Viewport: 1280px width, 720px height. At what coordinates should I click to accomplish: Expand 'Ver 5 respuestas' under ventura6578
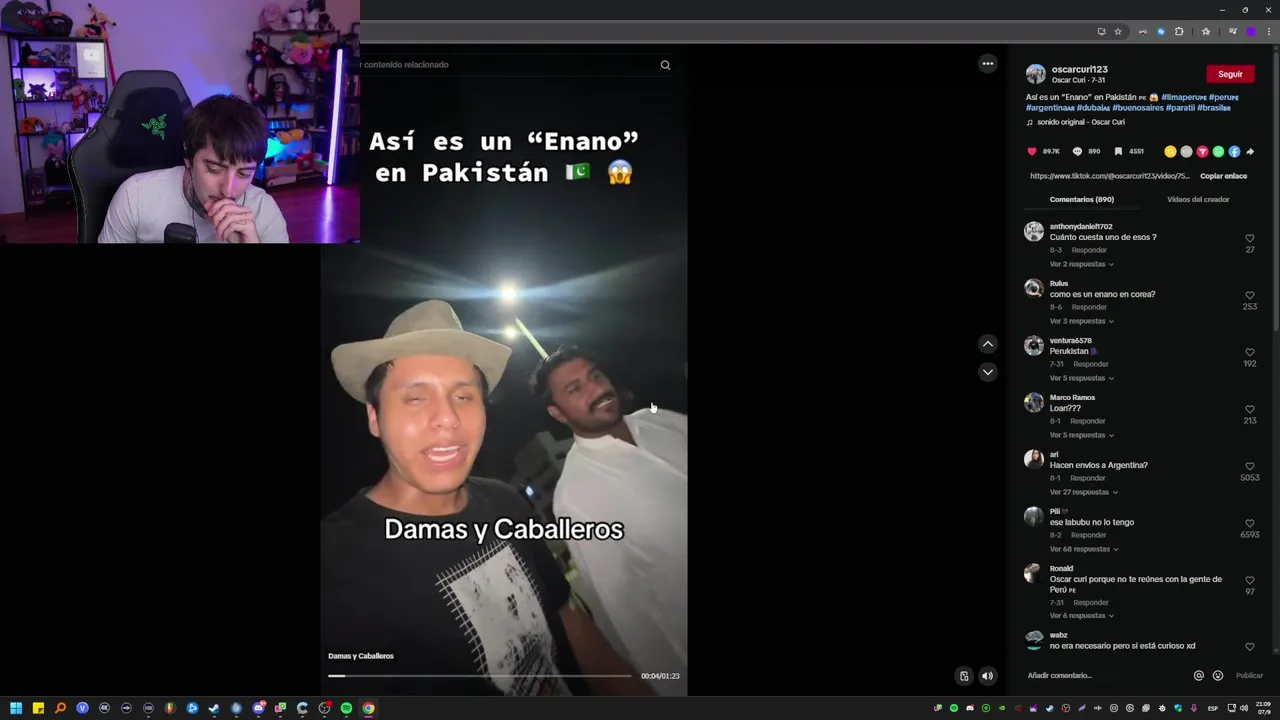1081,378
